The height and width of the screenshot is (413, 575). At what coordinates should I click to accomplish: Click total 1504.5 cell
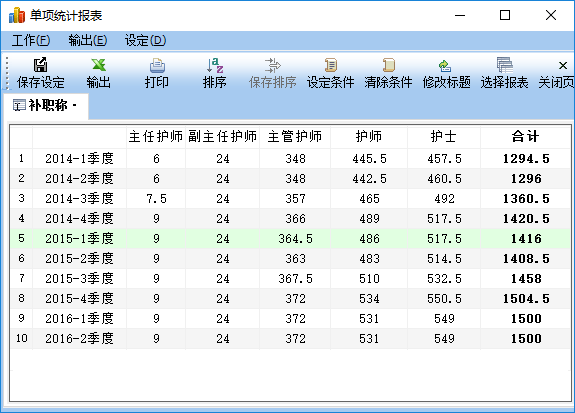coord(526,299)
